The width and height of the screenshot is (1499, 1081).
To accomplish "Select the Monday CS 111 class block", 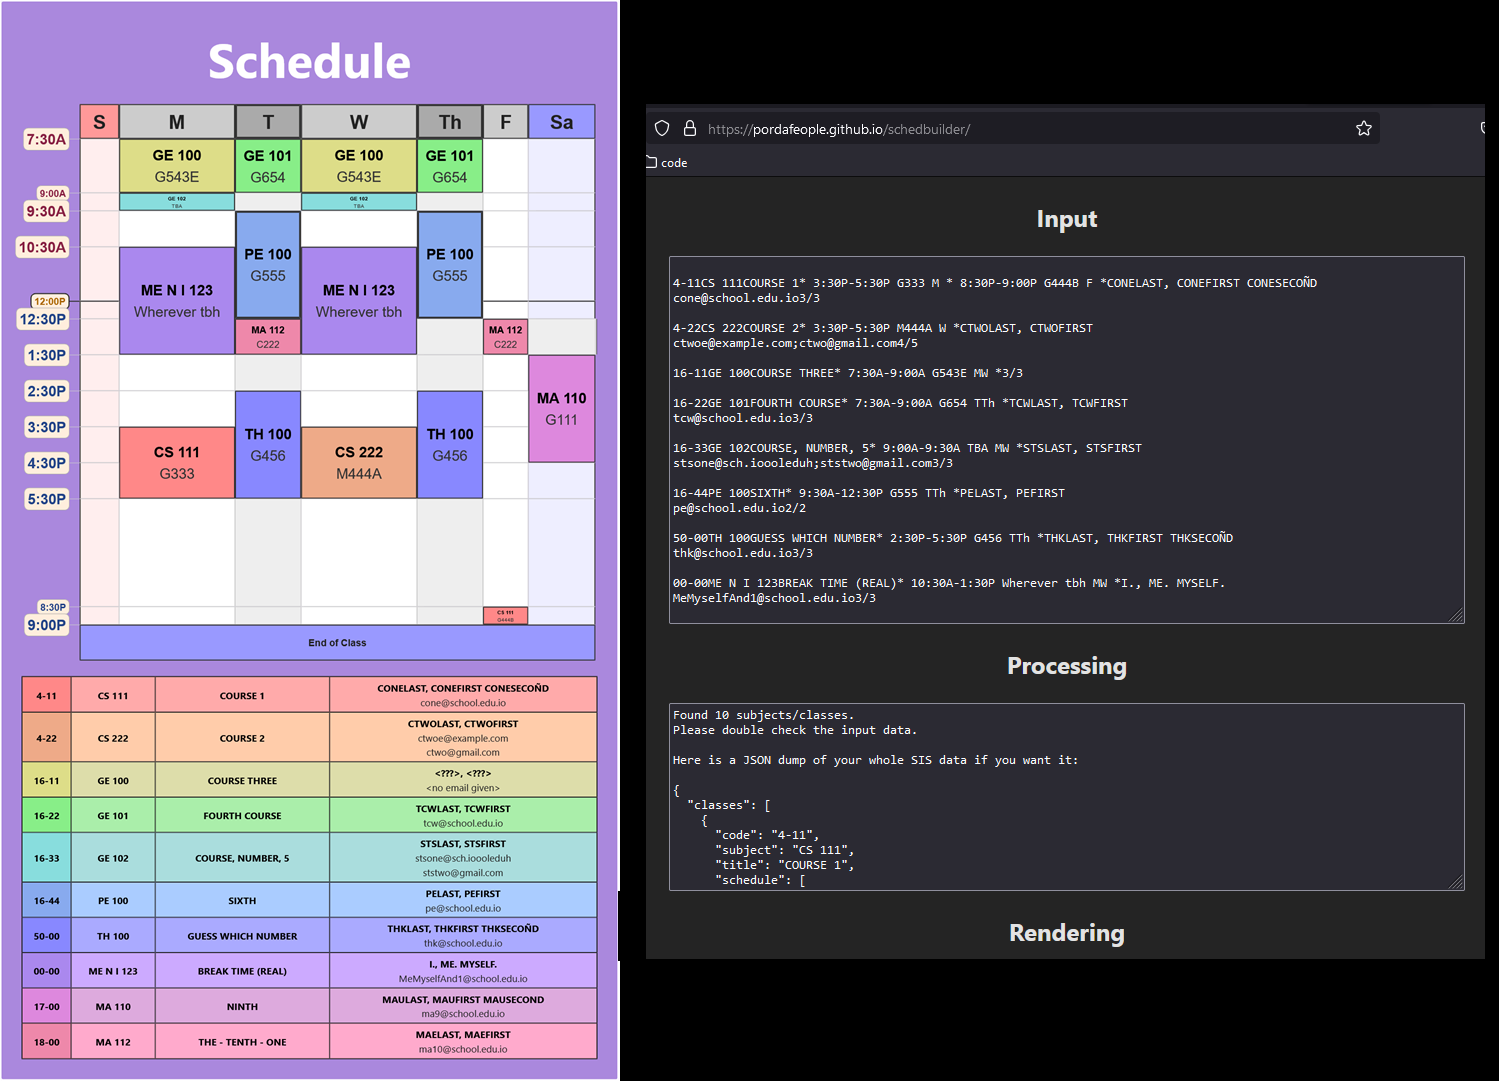I will pos(177,463).
